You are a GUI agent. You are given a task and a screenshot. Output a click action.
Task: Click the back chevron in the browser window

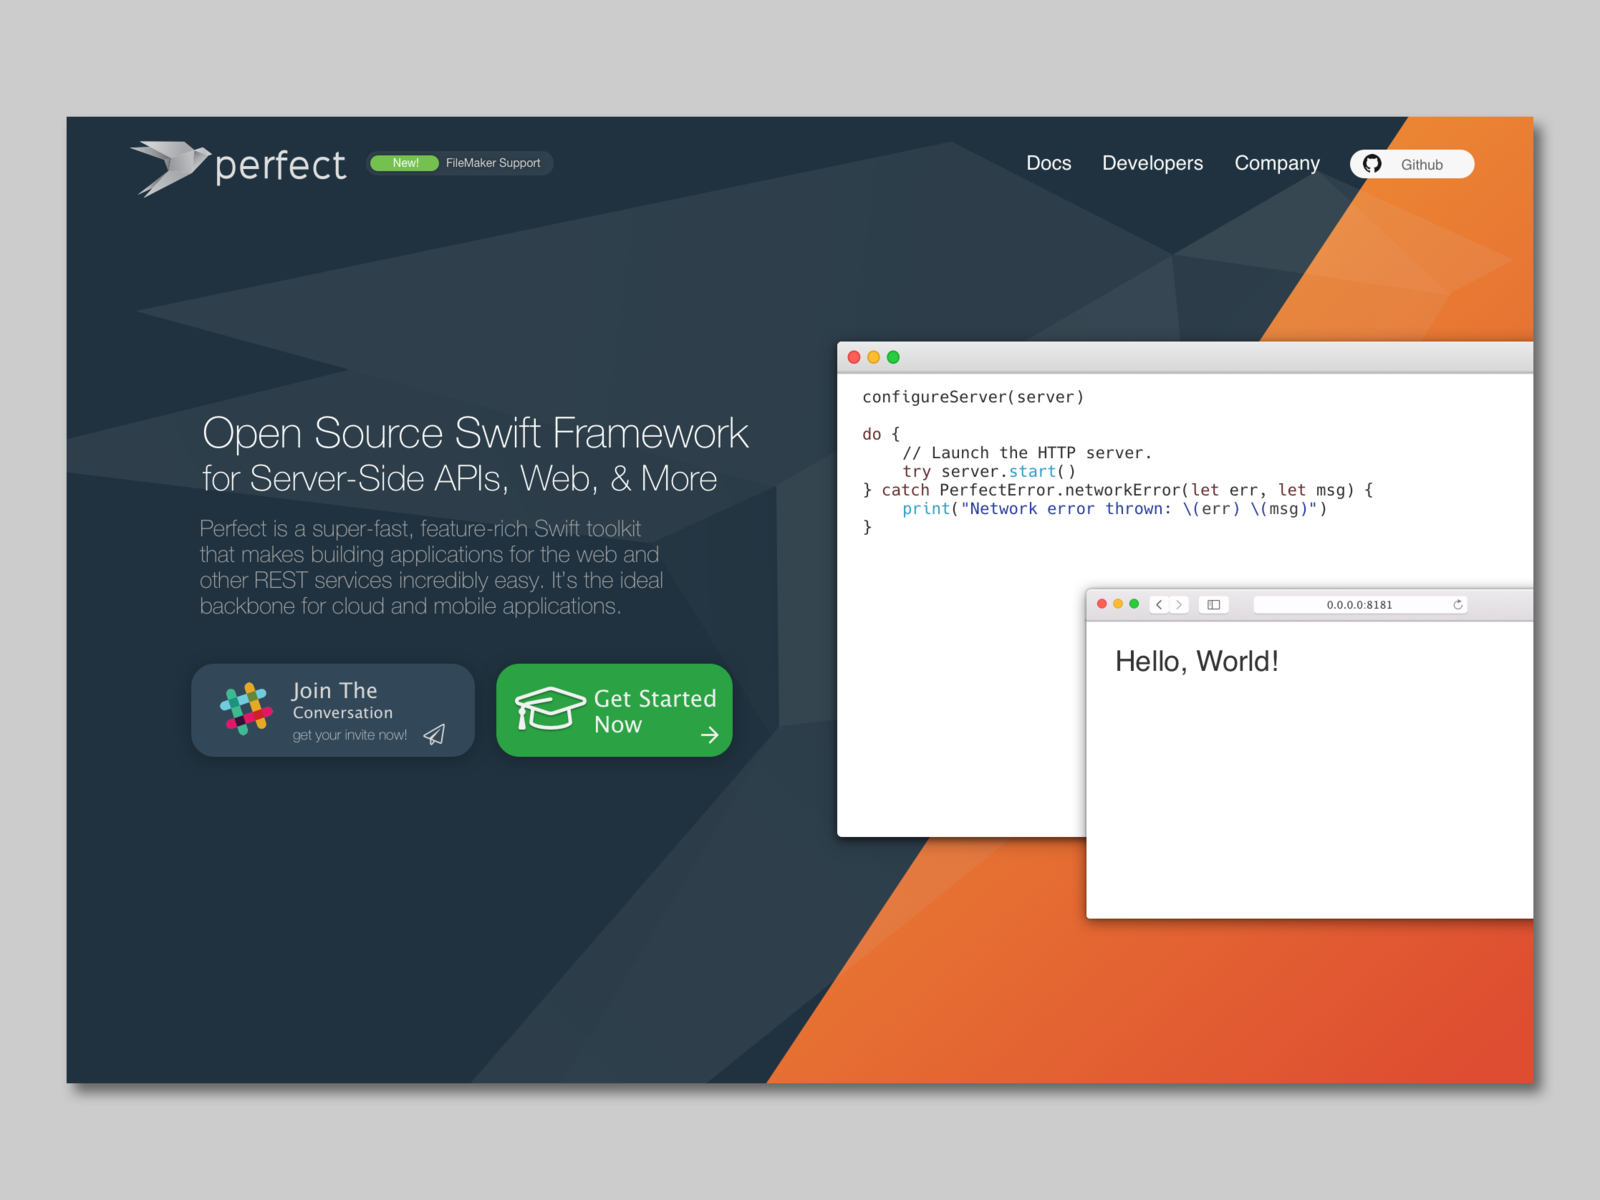point(1158,604)
